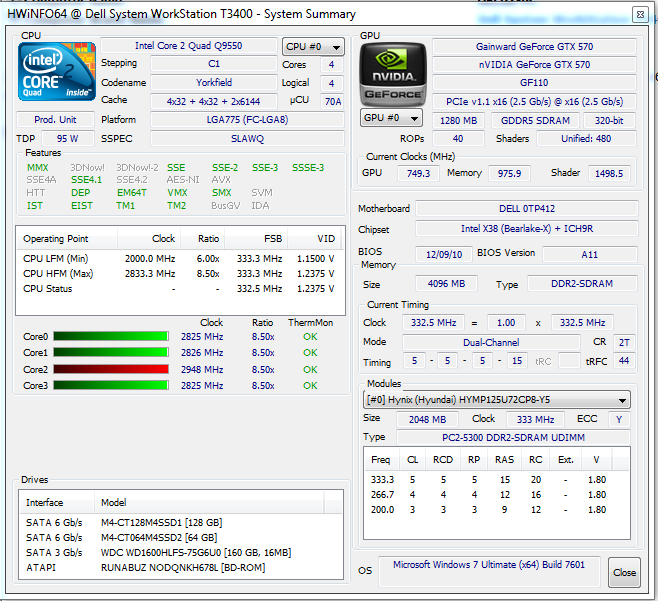Click the Dual-Channel mode field
The width and height of the screenshot is (658, 601).
pyautogui.click(x=491, y=342)
